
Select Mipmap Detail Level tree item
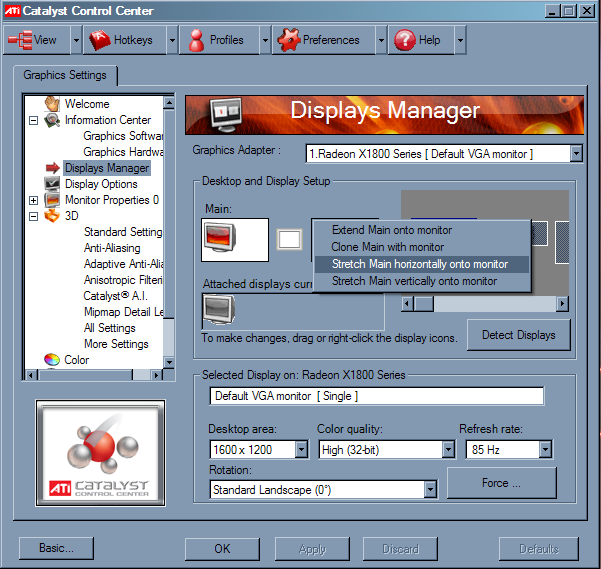[x=123, y=312]
